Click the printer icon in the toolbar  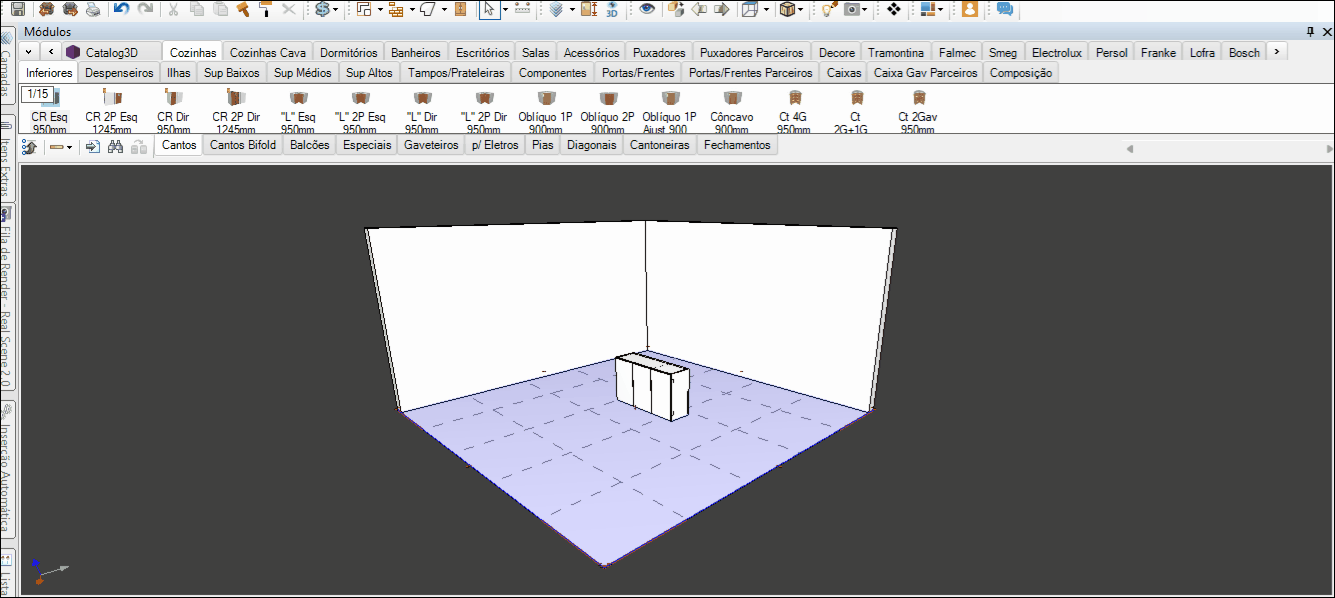(x=93, y=9)
